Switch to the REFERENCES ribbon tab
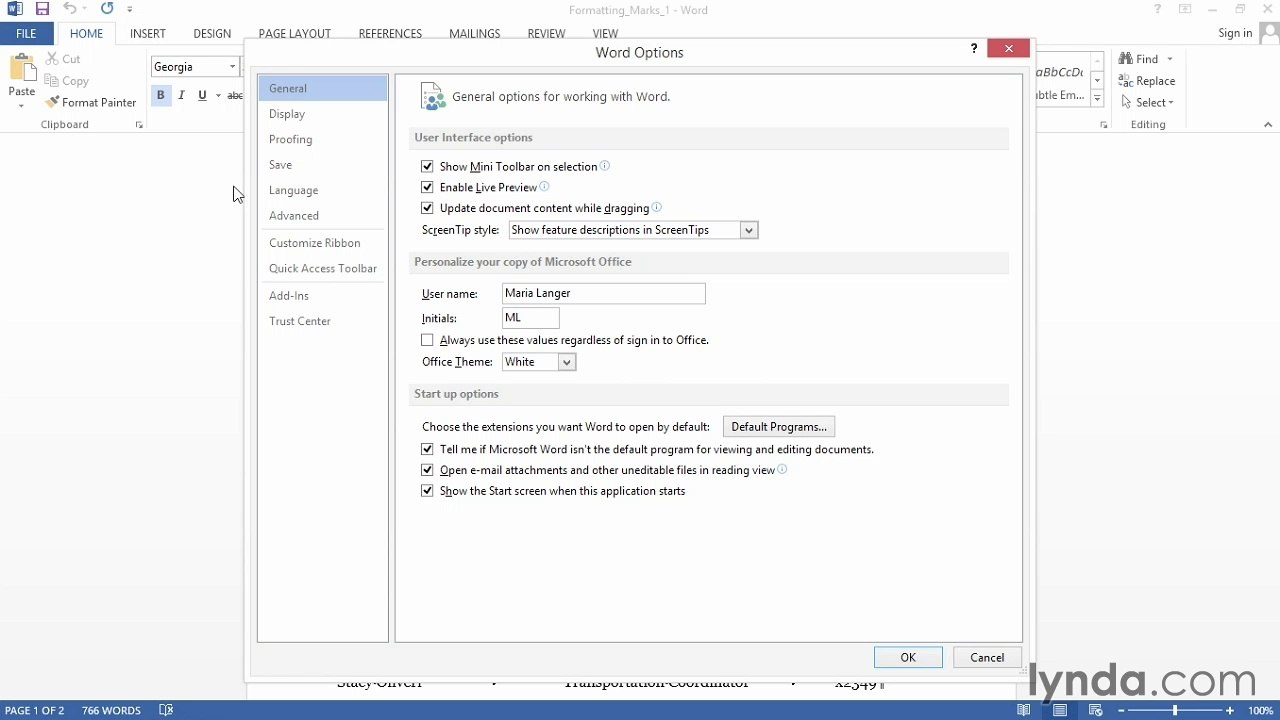Image resolution: width=1280 pixels, height=720 pixels. click(x=390, y=33)
